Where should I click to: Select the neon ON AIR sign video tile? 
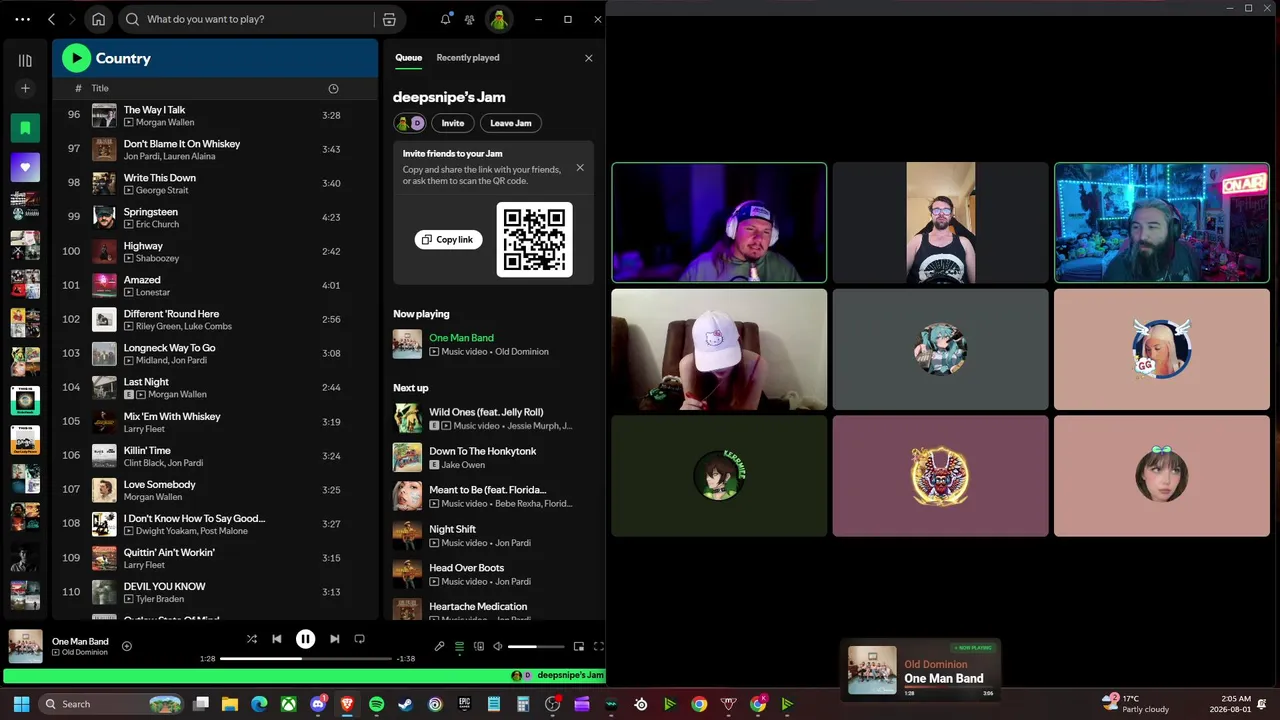[x=1162, y=223]
